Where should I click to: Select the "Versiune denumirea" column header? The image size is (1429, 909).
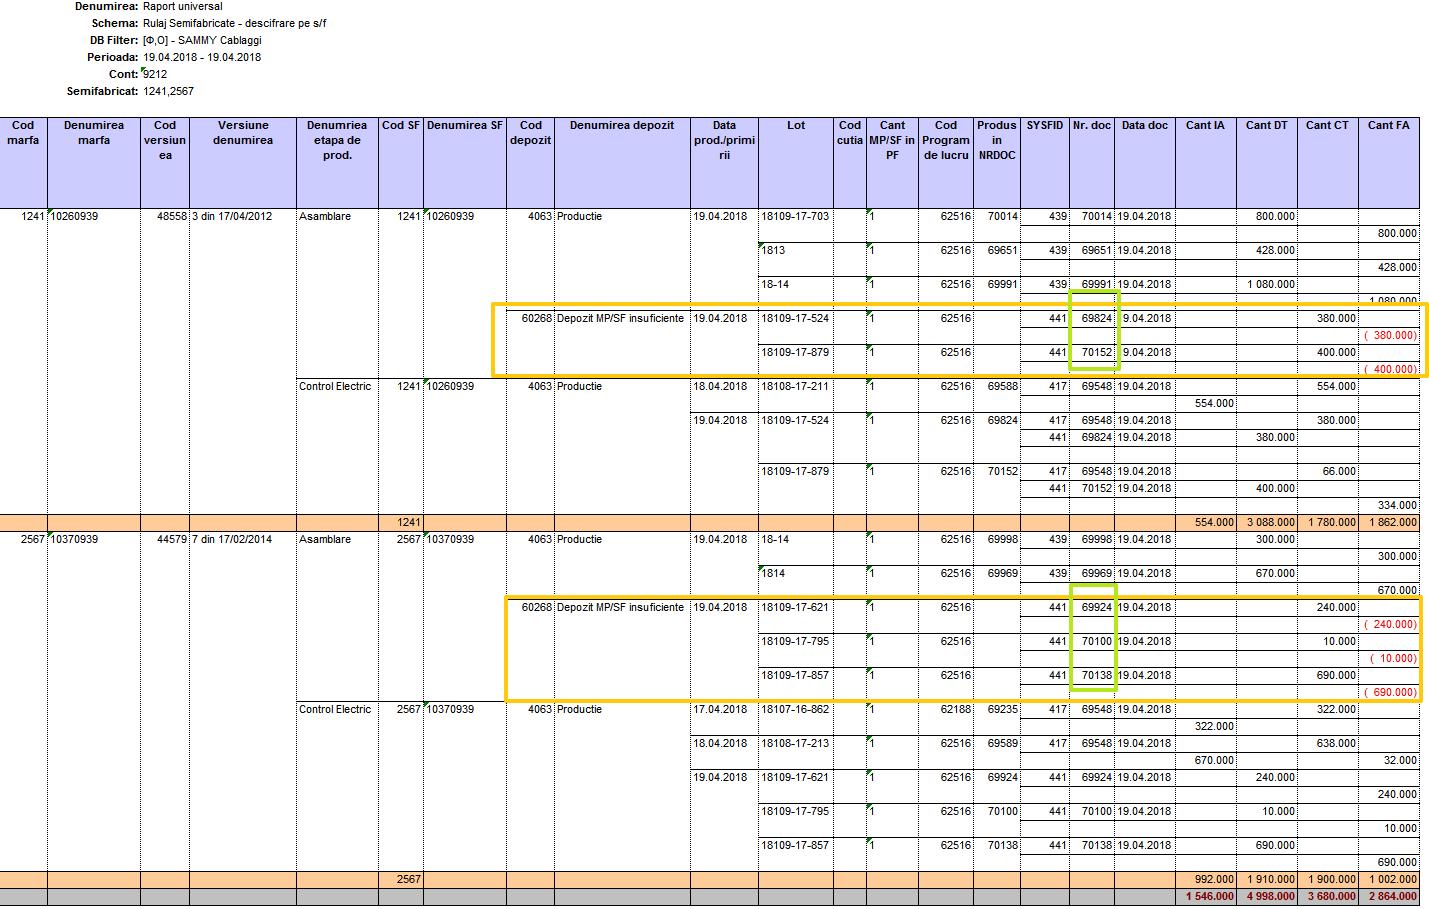243,163
